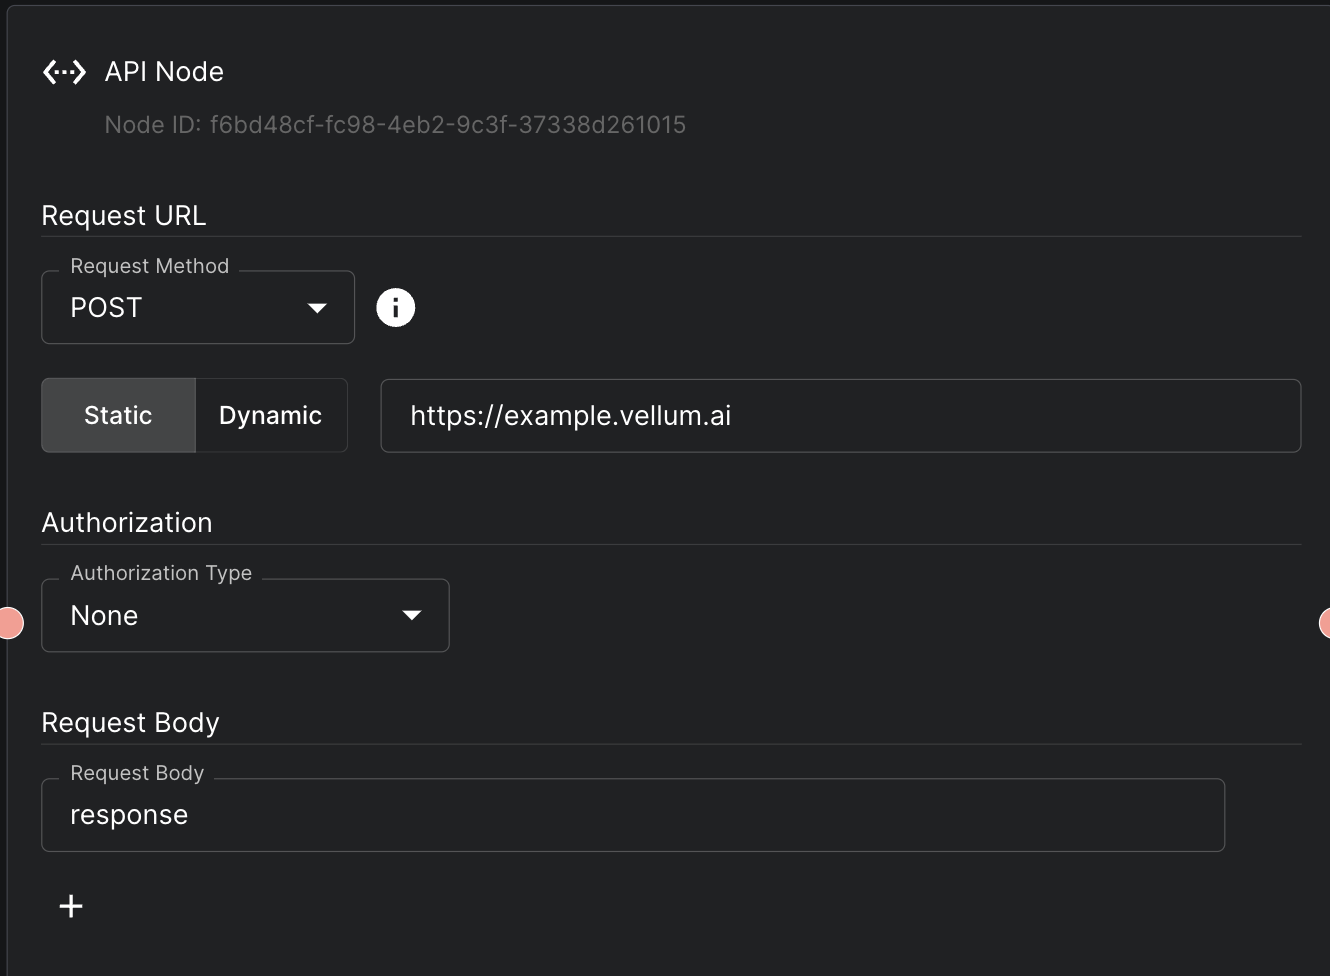Open the Request Method POST dropdown
The width and height of the screenshot is (1330, 976).
198,307
